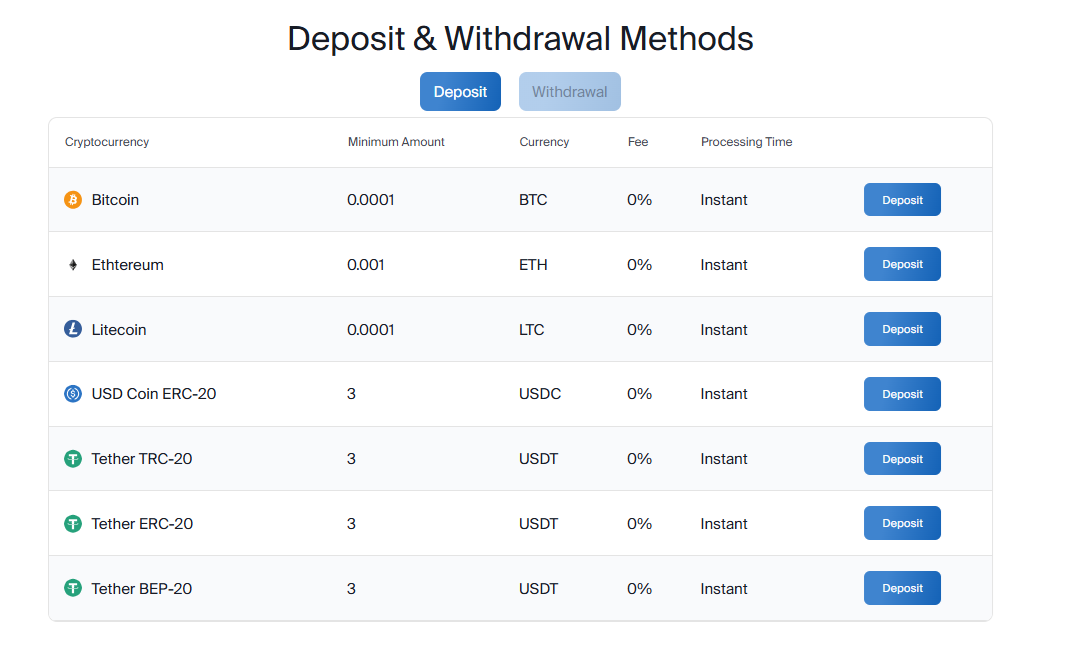Click the Litecoin name text
The width and height of the screenshot is (1065, 664).
(119, 330)
